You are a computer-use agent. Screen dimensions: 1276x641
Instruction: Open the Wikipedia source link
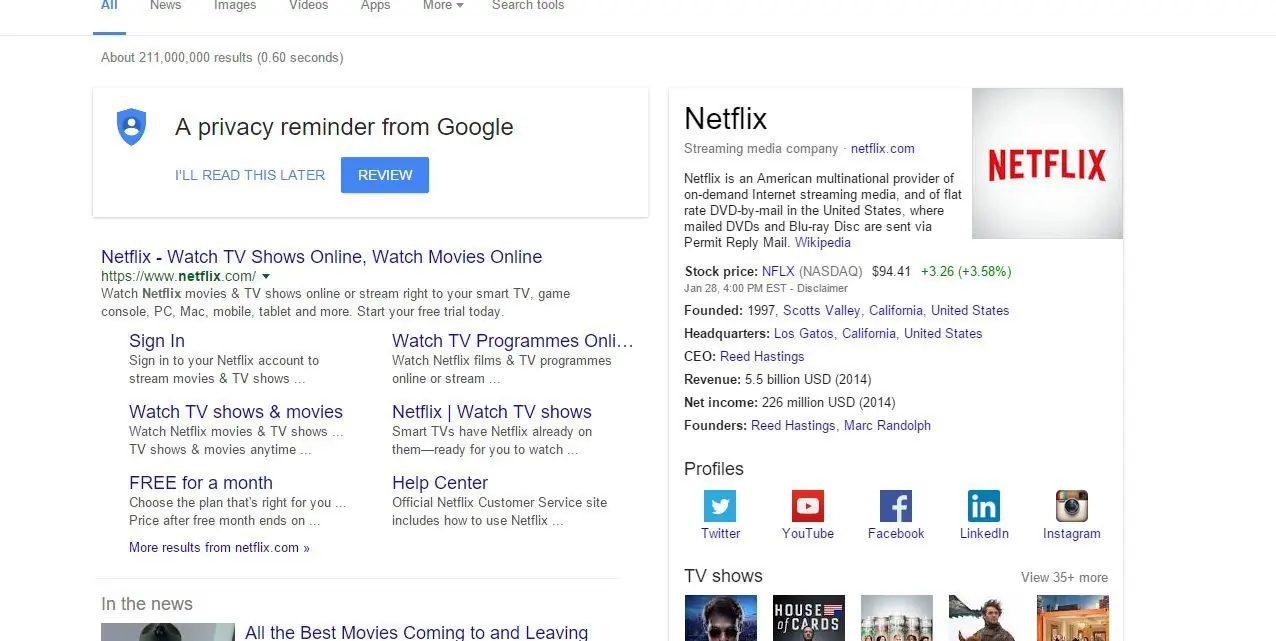(x=823, y=243)
